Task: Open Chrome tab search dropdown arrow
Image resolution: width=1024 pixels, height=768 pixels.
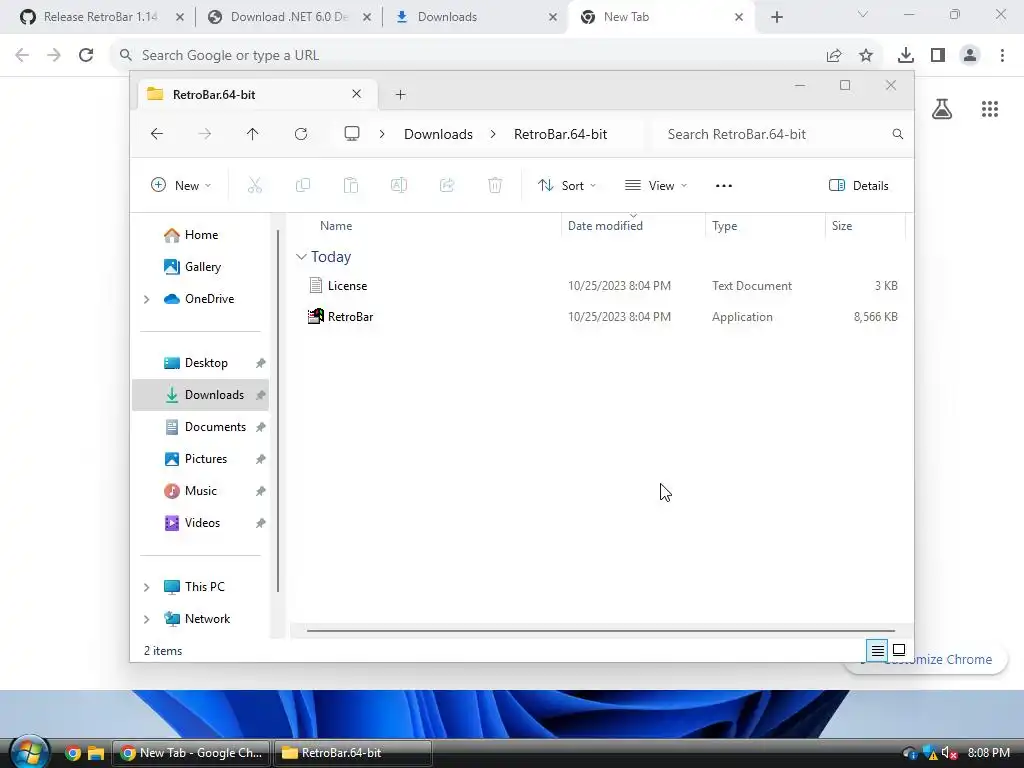Action: (x=863, y=14)
